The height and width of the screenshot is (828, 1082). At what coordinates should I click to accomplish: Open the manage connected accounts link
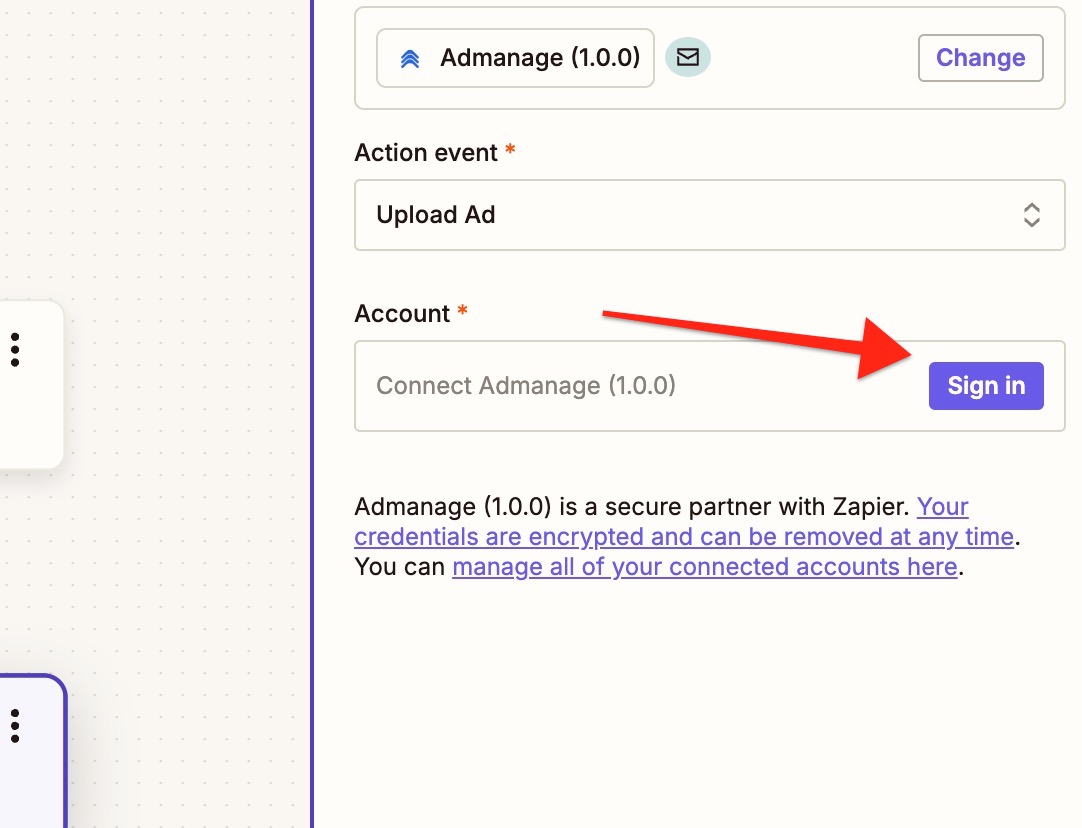(705, 567)
